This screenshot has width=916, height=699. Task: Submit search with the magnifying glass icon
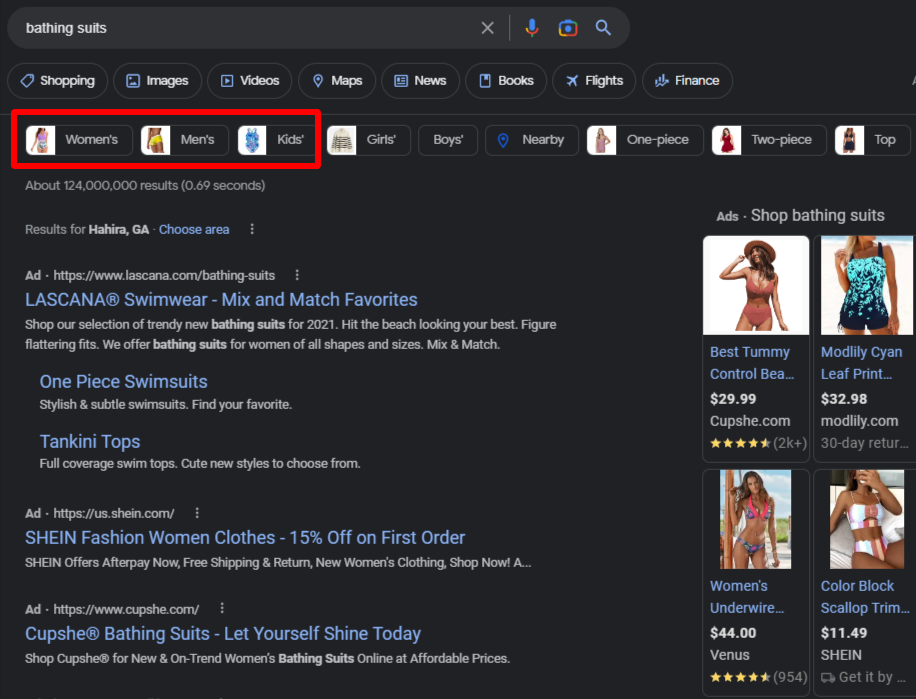point(603,27)
